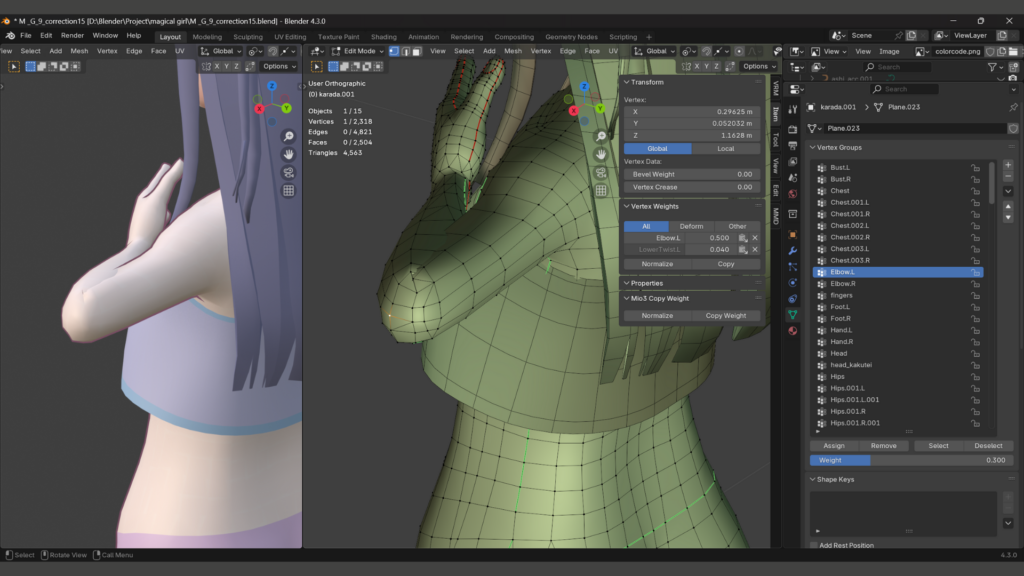Click Assign under the vertex group list
This screenshot has width=1024, height=576.
[834, 445]
